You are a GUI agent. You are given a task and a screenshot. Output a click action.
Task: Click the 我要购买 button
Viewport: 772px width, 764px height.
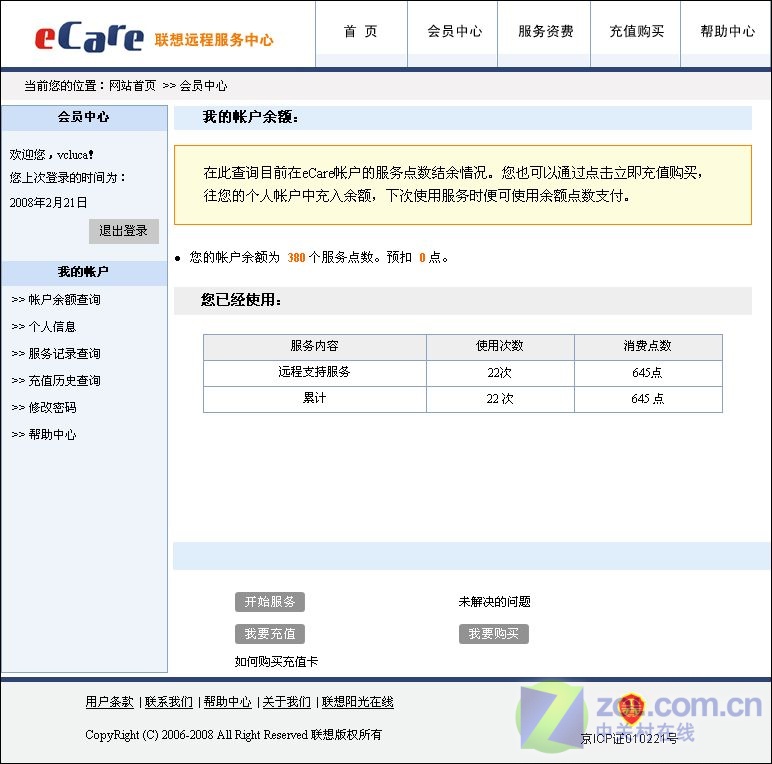click(494, 634)
